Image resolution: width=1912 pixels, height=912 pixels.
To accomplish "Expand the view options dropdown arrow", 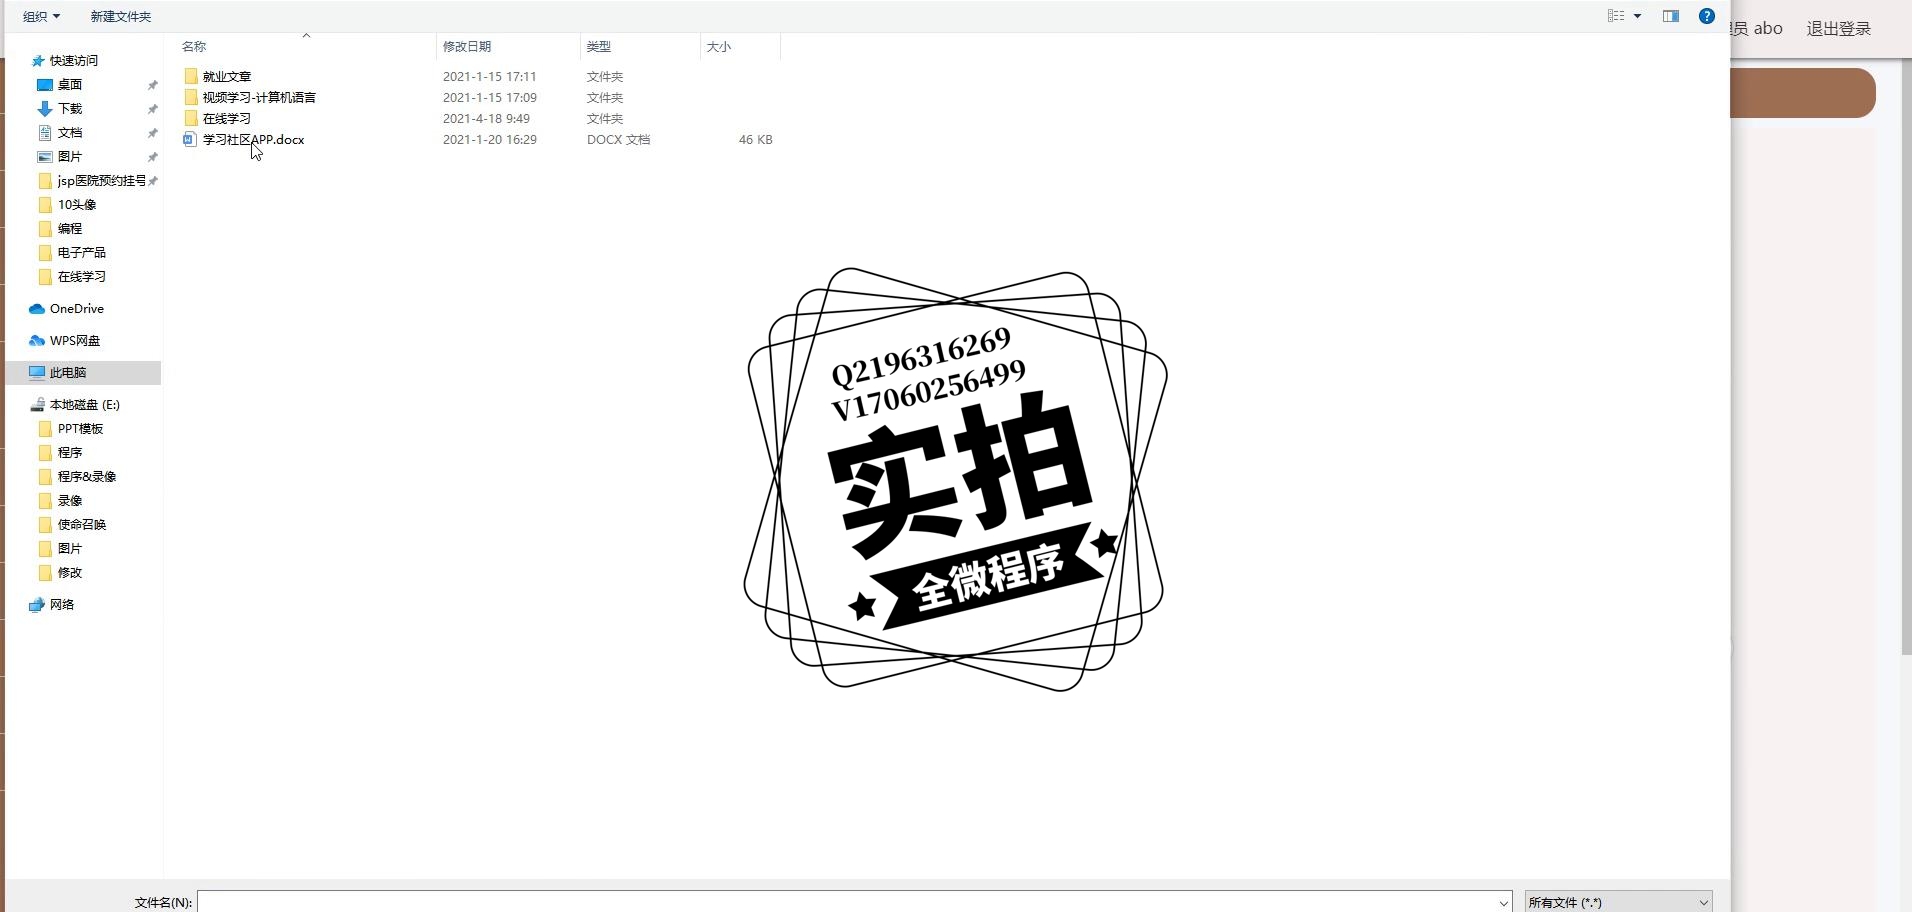I will coord(1637,16).
